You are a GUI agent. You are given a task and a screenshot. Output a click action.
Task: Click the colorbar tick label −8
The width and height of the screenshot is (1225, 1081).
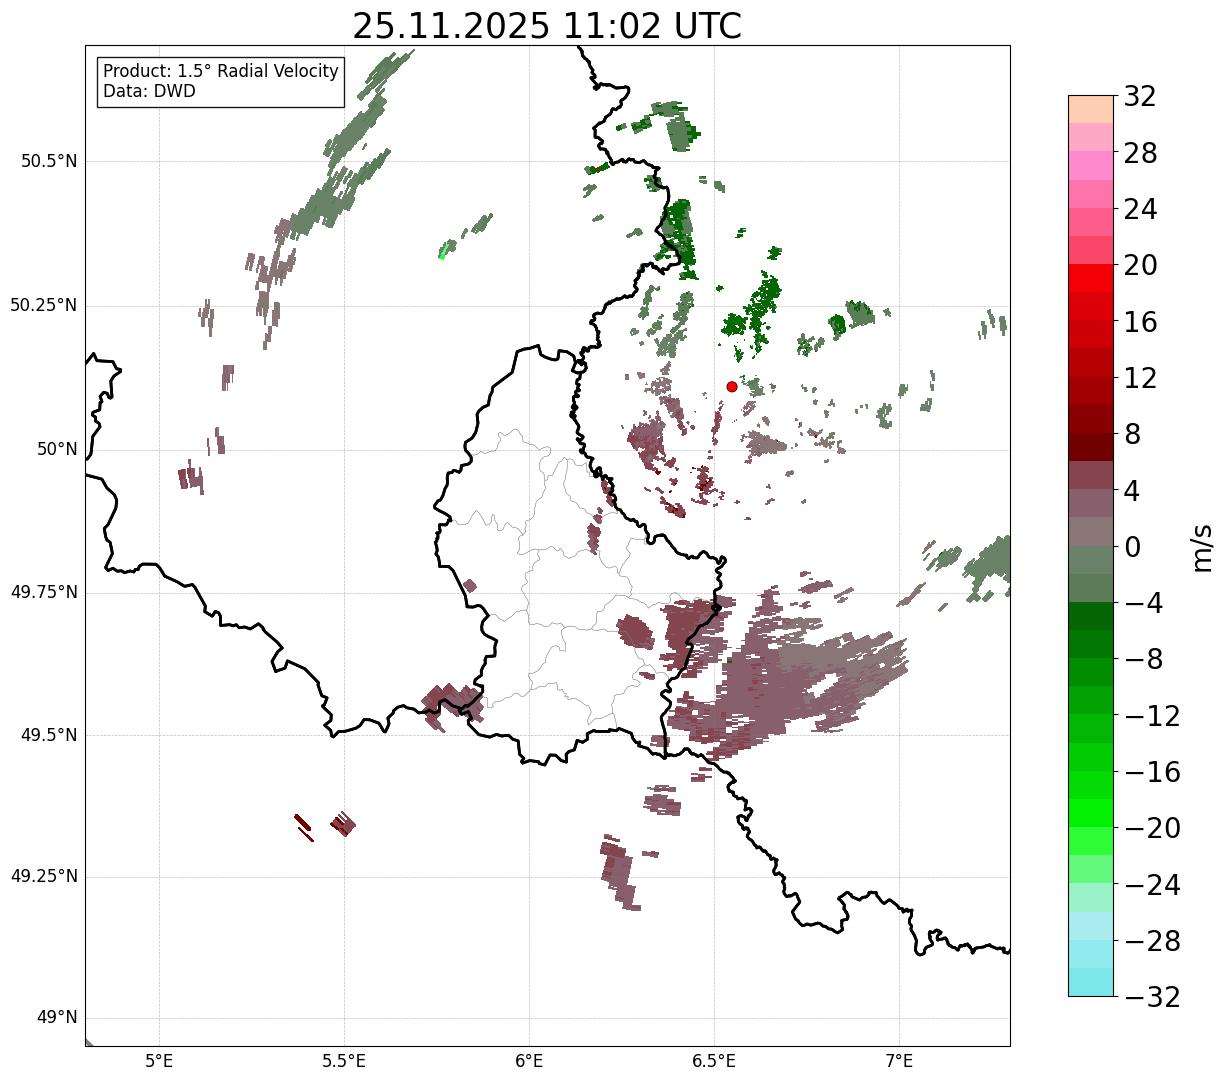[x=1143, y=659]
